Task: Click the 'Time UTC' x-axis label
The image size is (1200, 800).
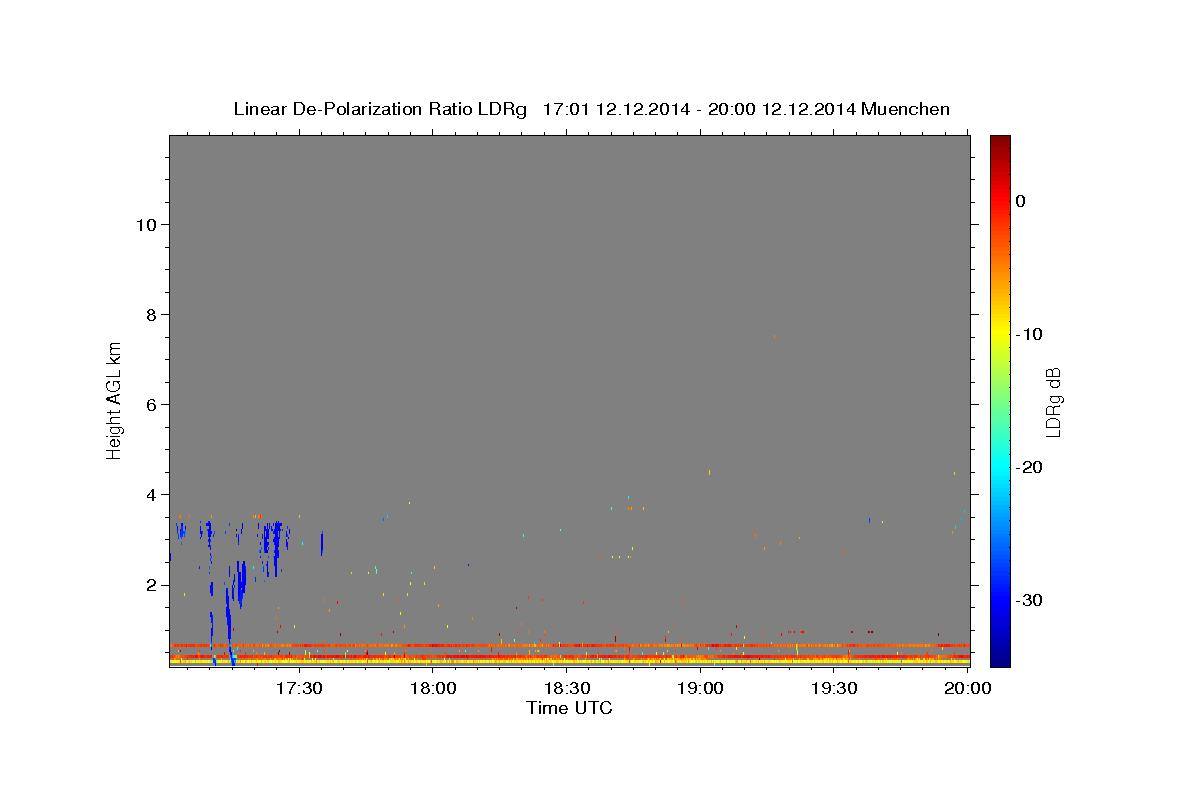Action: click(x=569, y=708)
